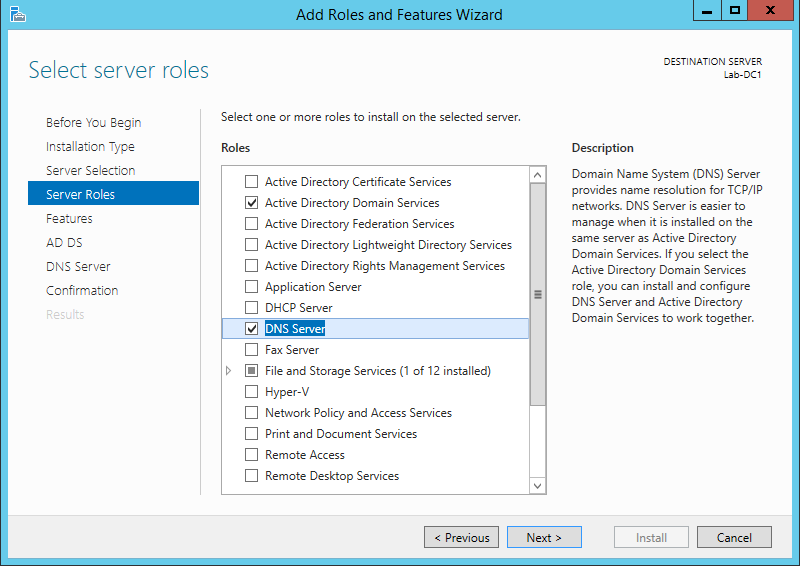Click the roles list scrollbar thumb
The width and height of the screenshot is (800, 566).
pos(538,295)
